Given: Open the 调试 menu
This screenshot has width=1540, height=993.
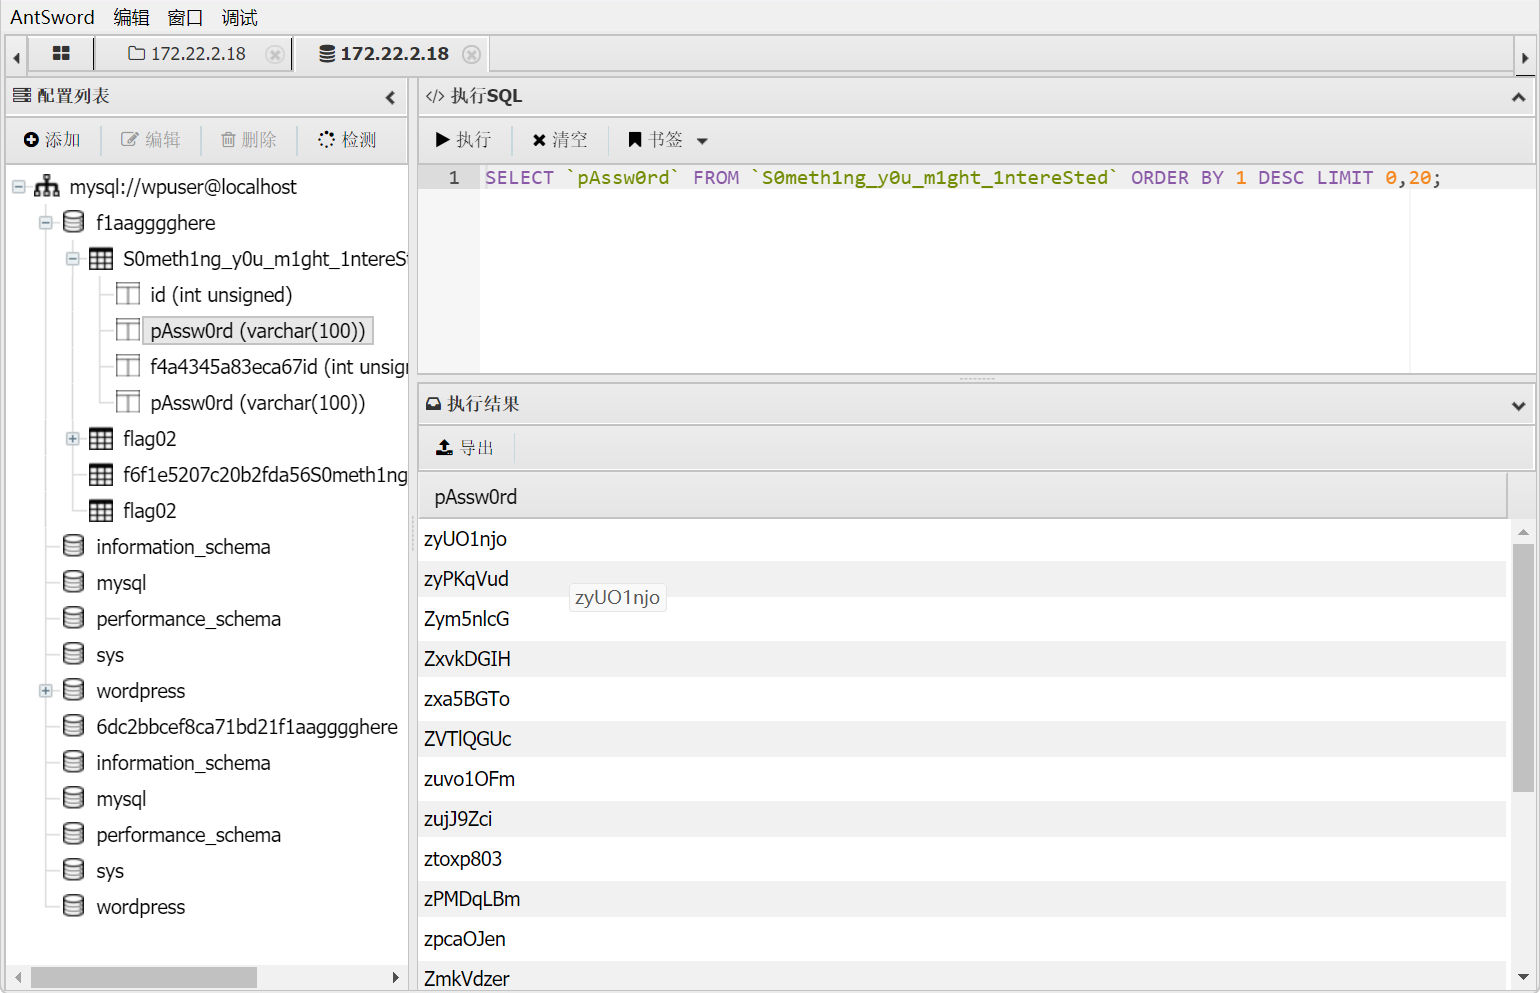Looking at the screenshot, I should pos(239,17).
